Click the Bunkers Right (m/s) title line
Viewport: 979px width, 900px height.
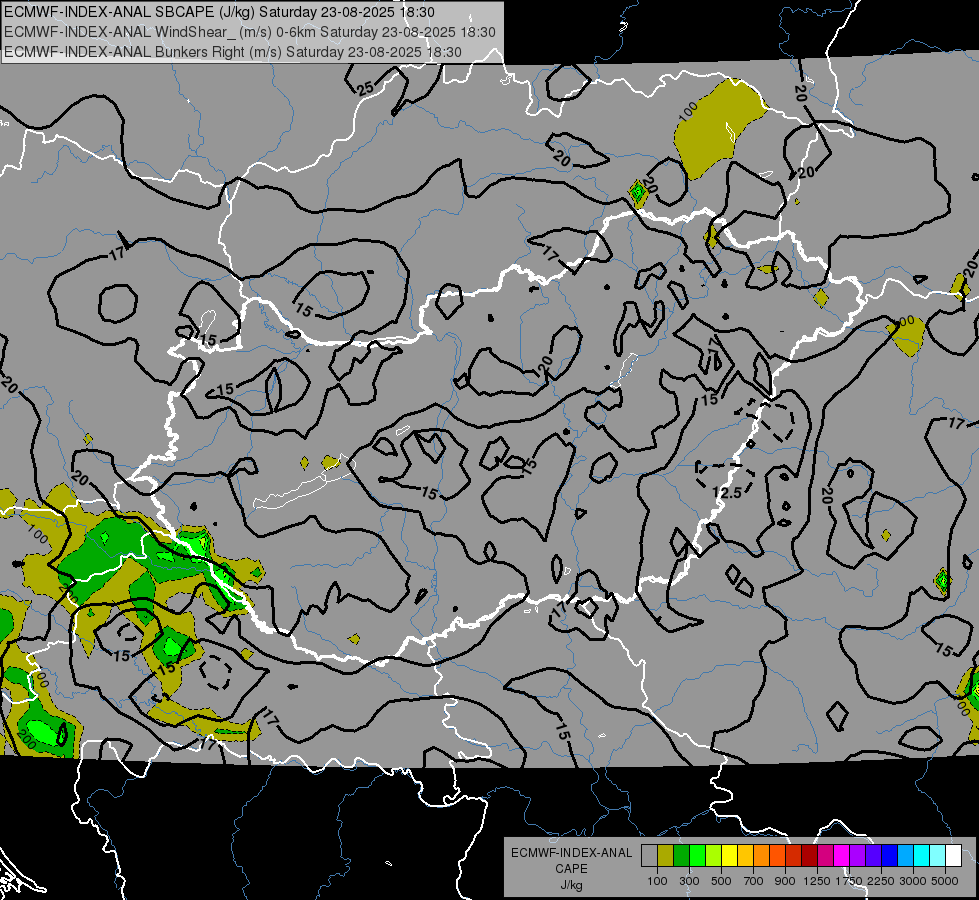pyautogui.click(x=233, y=52)
